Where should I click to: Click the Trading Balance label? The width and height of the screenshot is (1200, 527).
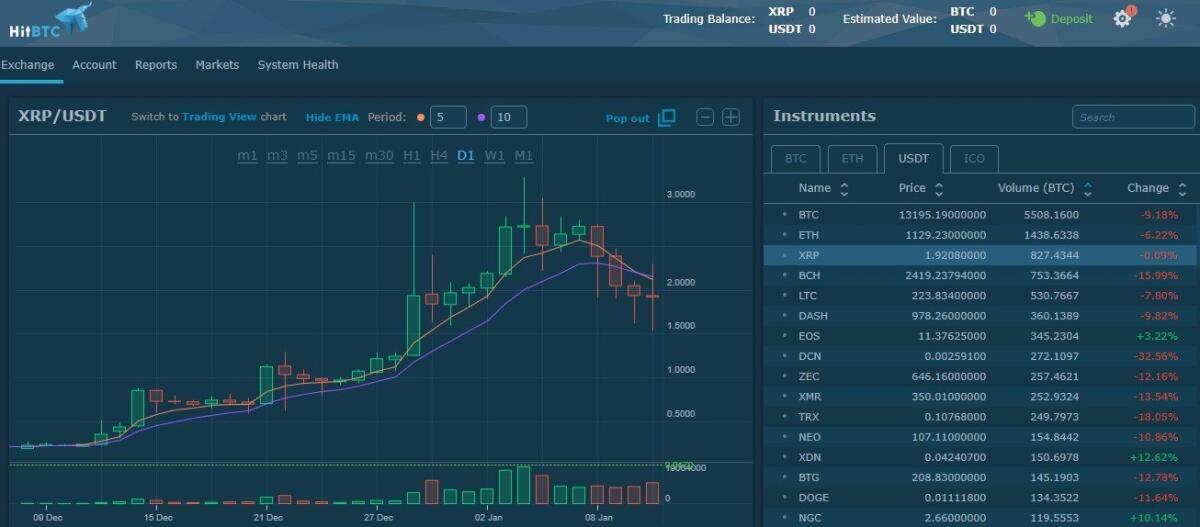click(709, 19)
